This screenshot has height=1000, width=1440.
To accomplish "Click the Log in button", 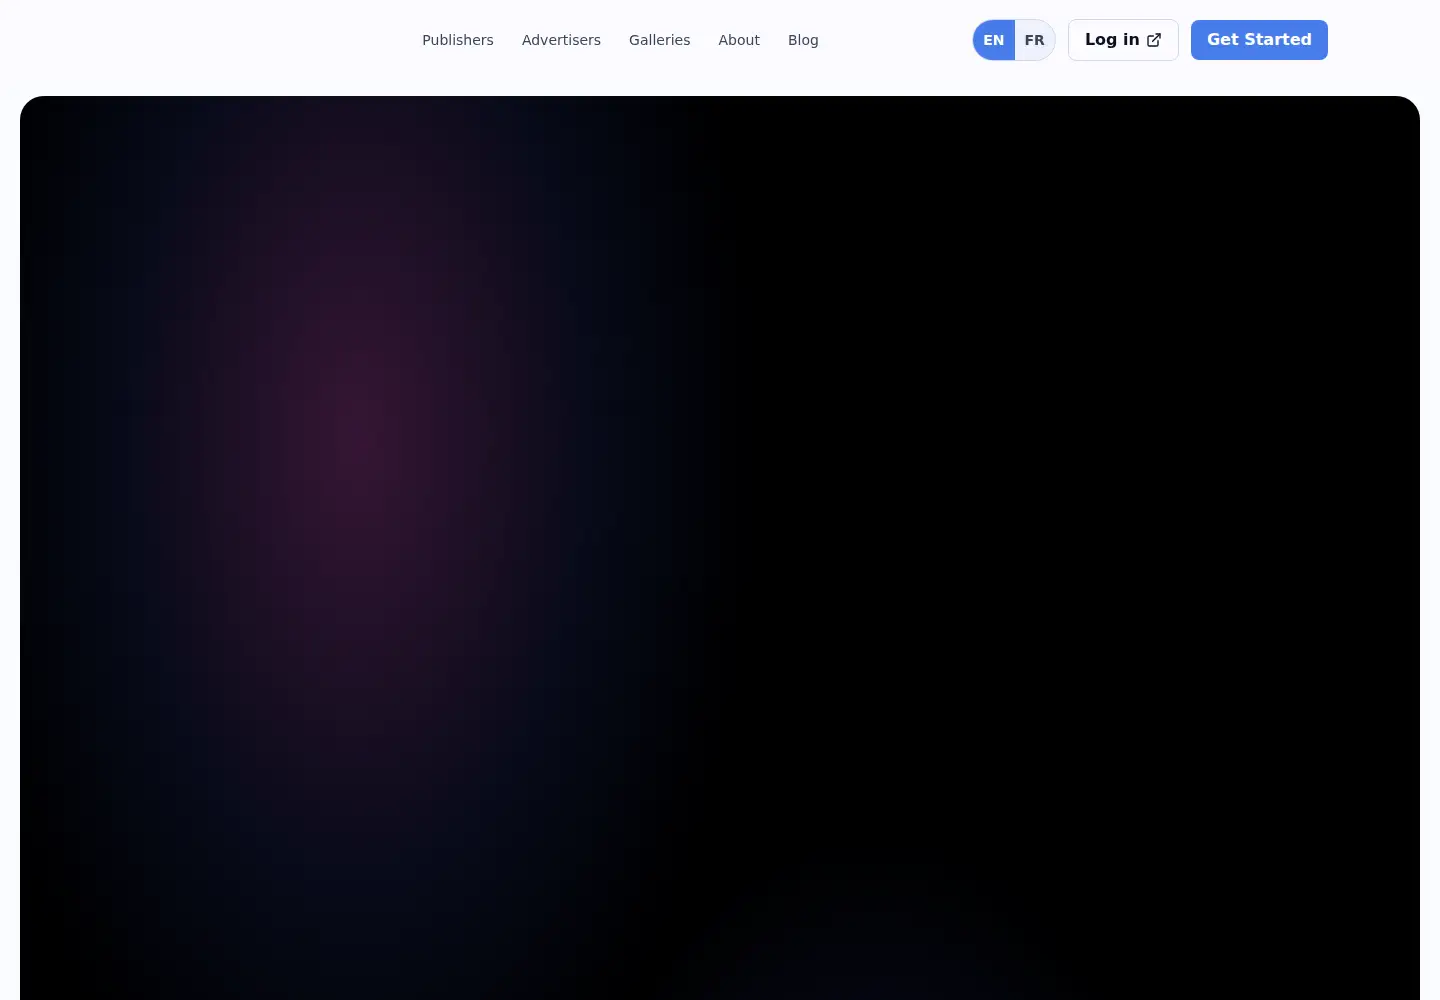I will point(1123,40).
